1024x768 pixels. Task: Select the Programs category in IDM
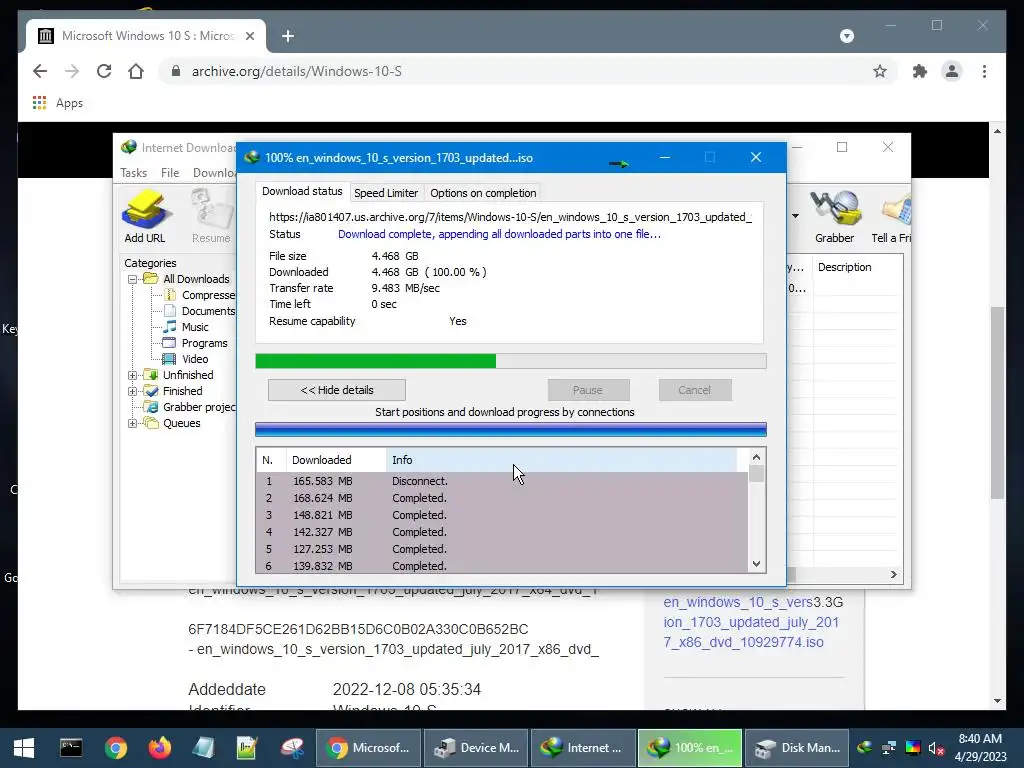click(x=204, y=343)
